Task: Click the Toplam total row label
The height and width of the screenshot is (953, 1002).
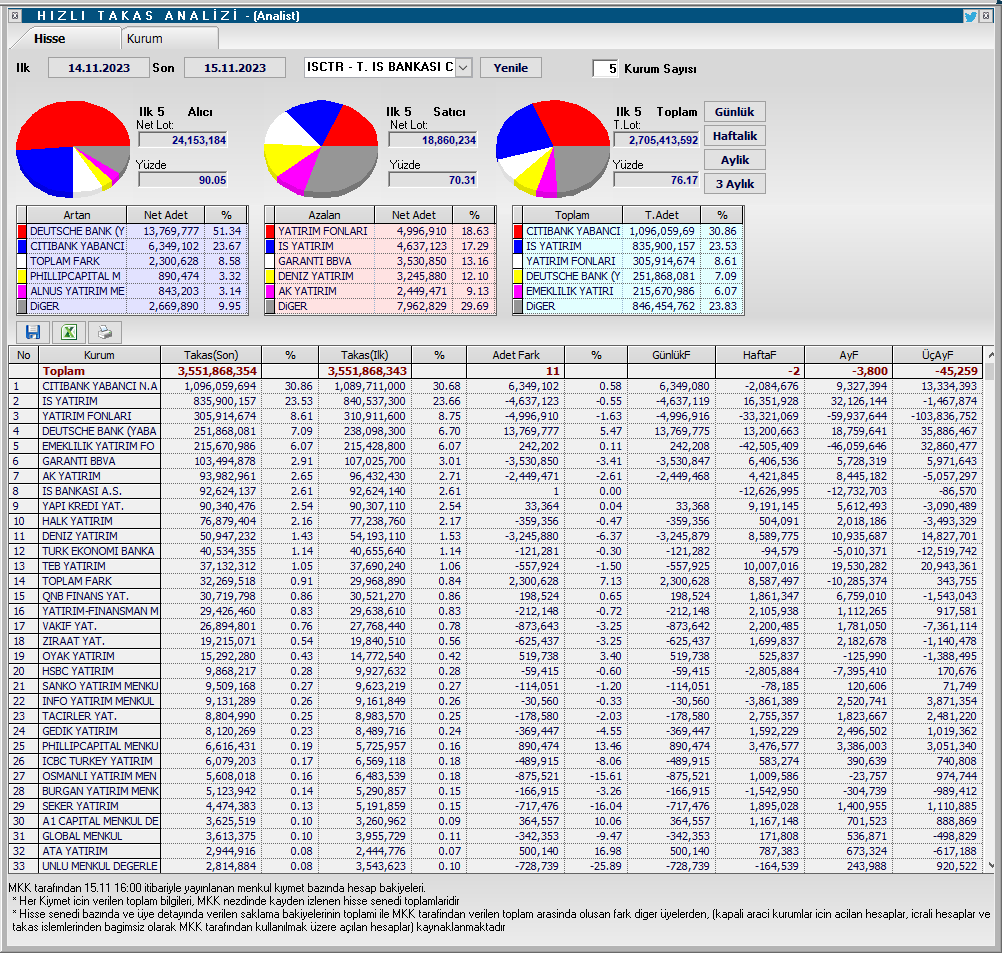Action: click(63, 371)
